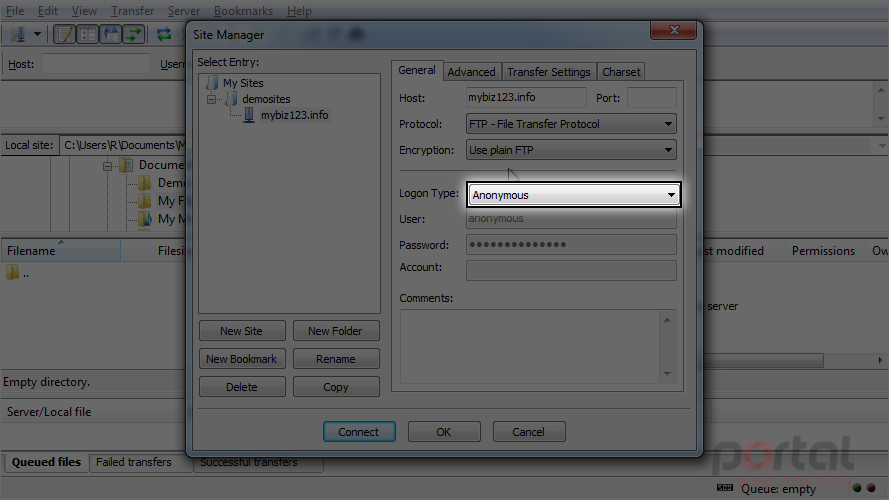
Task: Open the Logon Type dropdown
Action: point(574,195)
